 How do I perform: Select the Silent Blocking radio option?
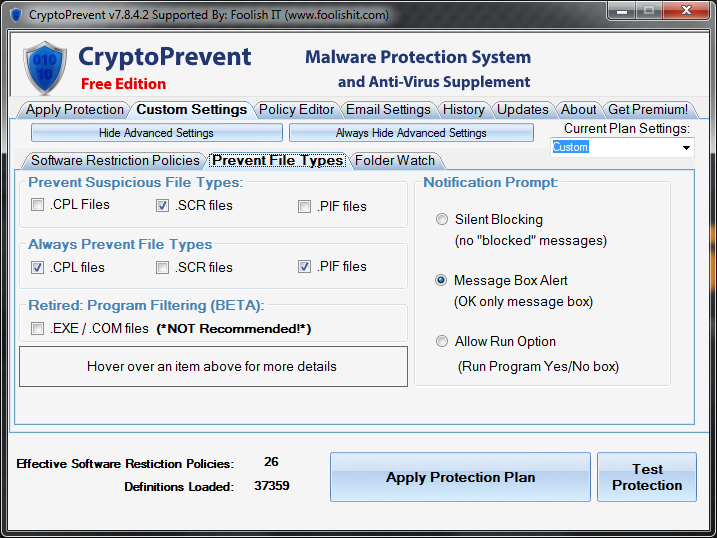(x=442, y=219)
